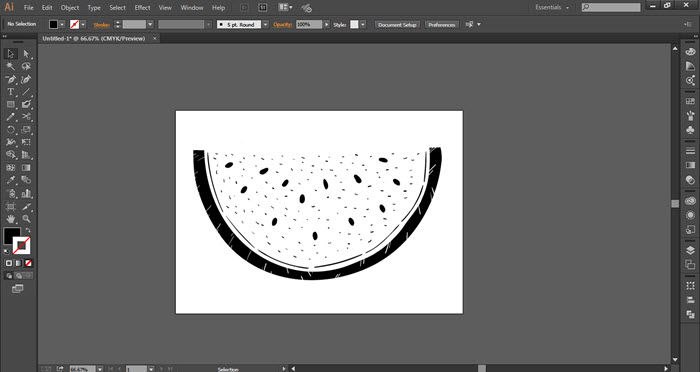Open the zoom level dropdown at bottom

click(x=100, y=369)
